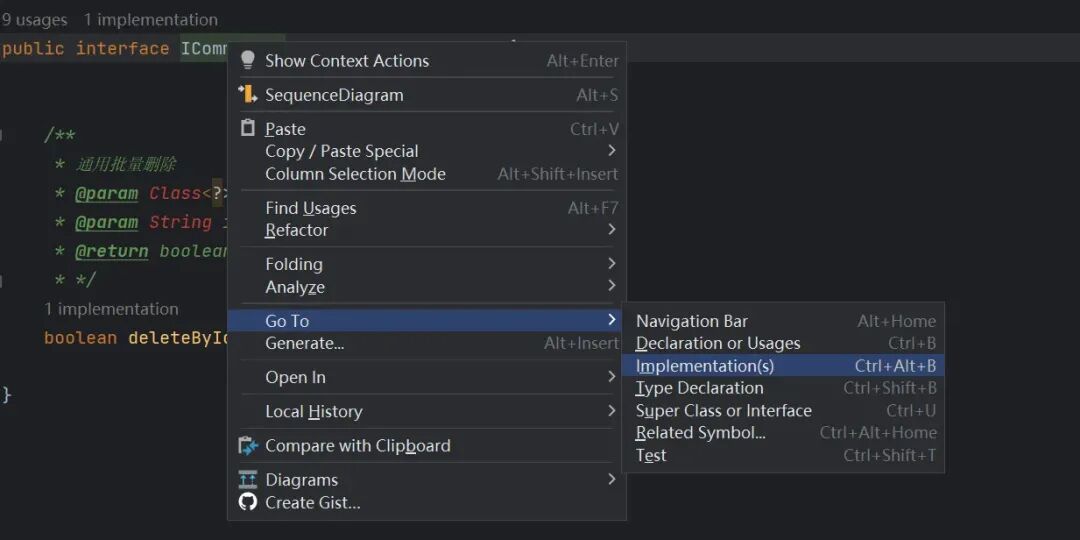Expand the Local History submenu arrow

[612, 411]
